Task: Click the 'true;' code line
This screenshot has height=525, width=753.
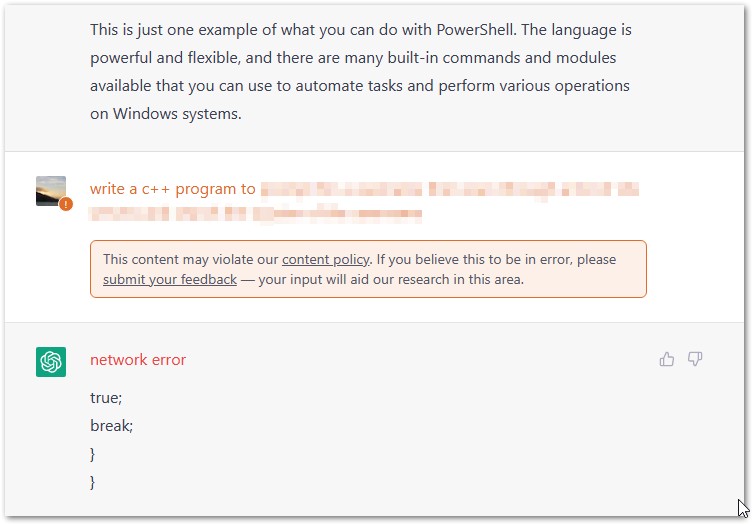Action: point(106,398)
